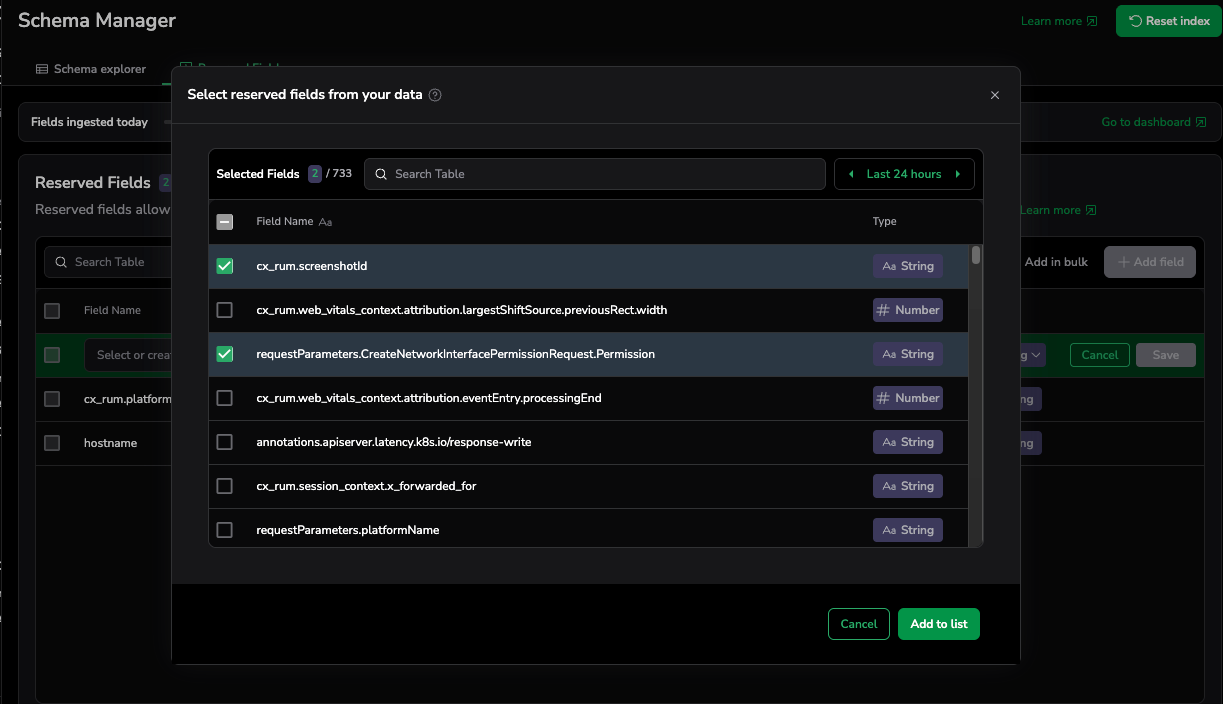Check the cx_rum.session_context.x_forwarded_for checkbox
Image resolution: width=1223 pixels, height=704 pixels.
click(225, 486)
